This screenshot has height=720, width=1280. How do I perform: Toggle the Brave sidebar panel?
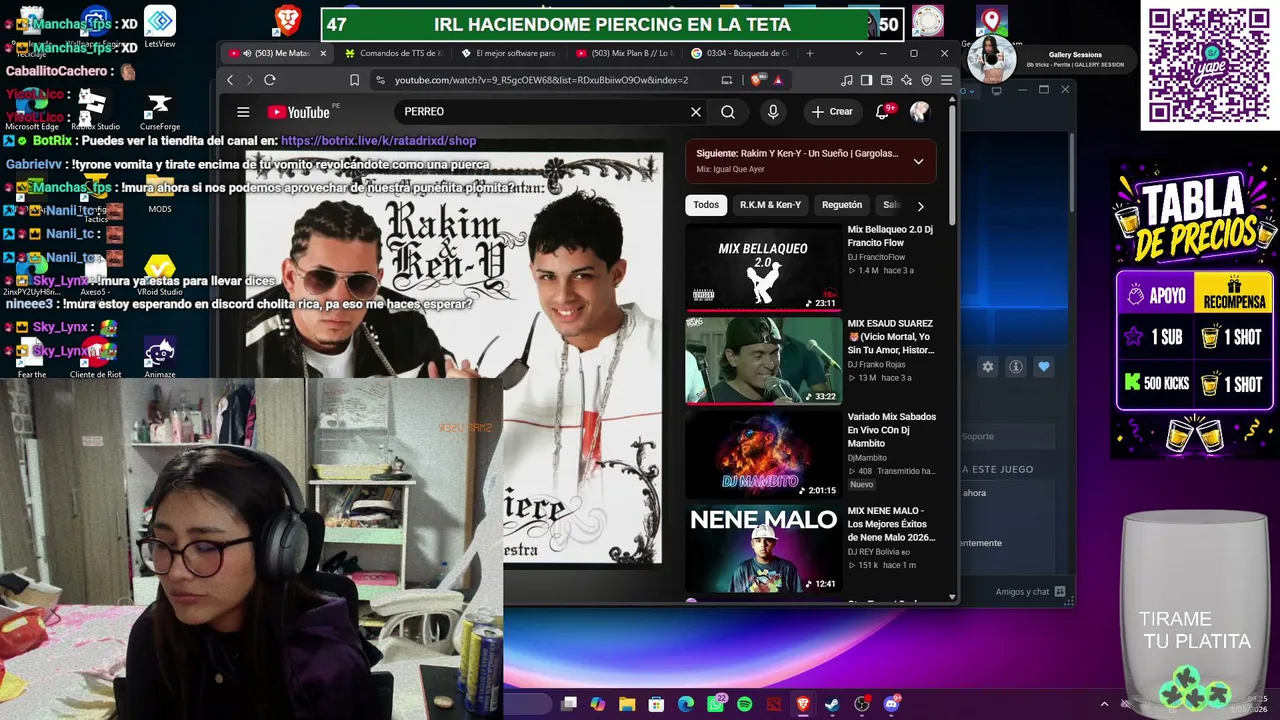coord(867,80)
